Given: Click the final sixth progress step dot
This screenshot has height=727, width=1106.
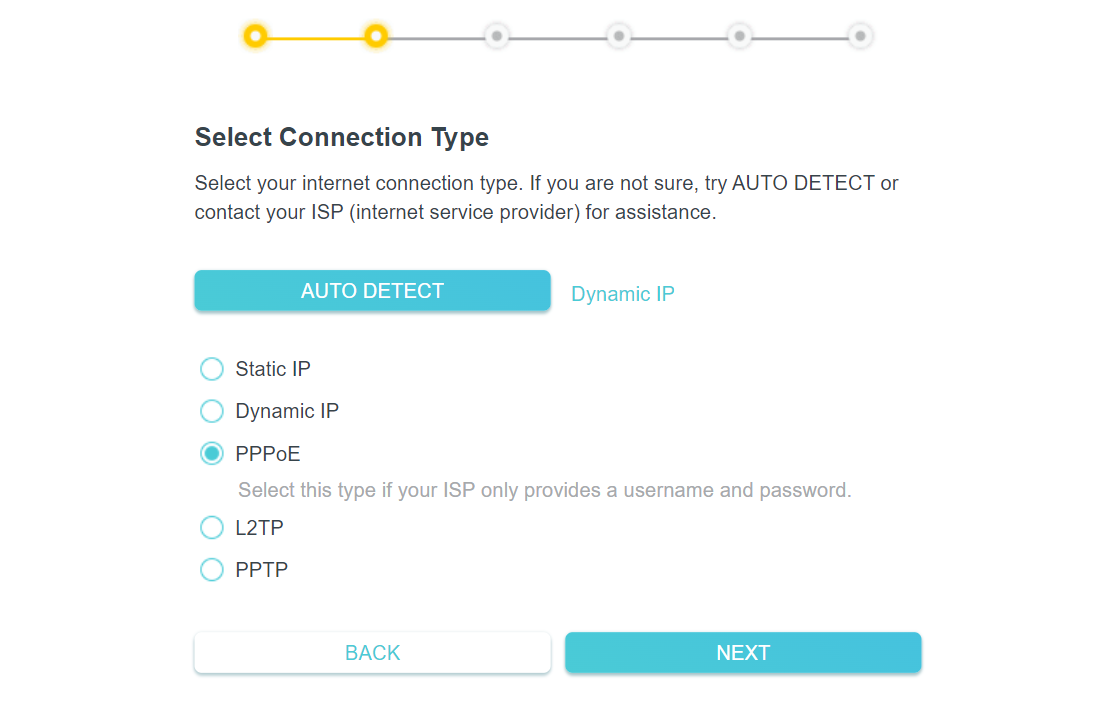Looking at the screenshot, I should pyautogui.click(x=859, y=37).
